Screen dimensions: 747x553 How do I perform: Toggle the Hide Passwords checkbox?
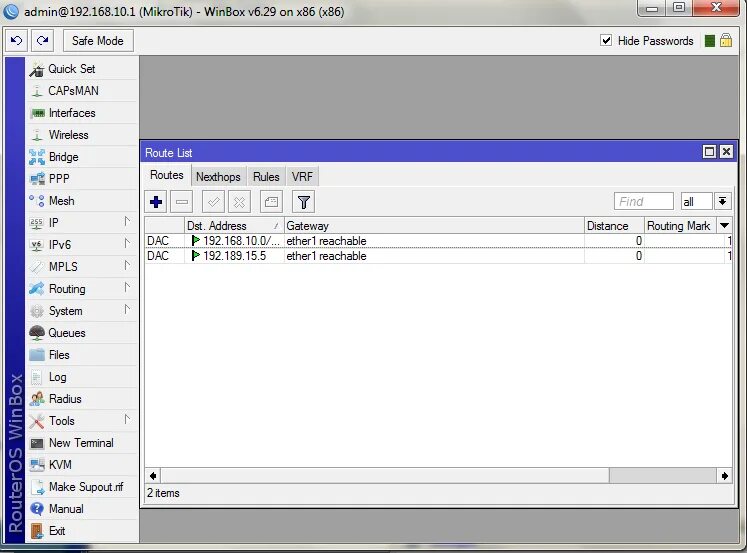coord(606,40)
